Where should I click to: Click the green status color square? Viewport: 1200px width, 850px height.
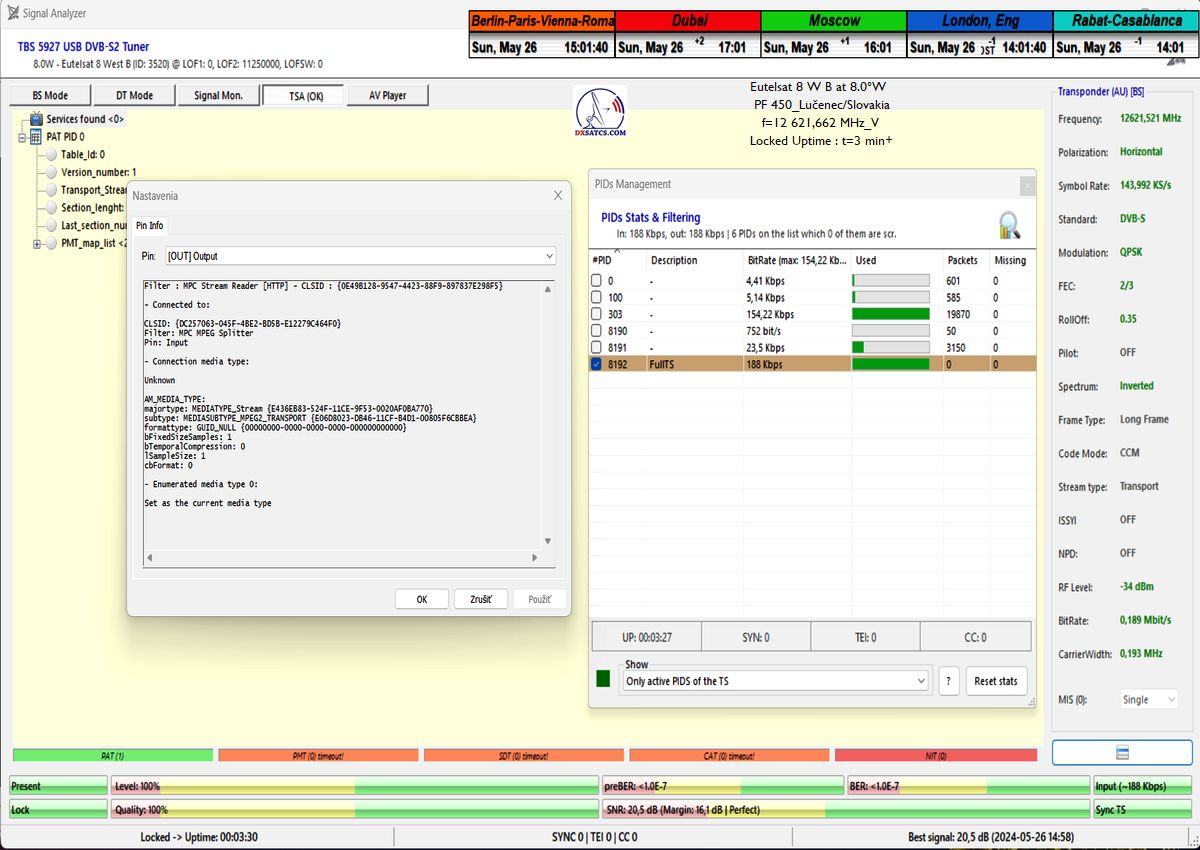click(x=603, y=679)
